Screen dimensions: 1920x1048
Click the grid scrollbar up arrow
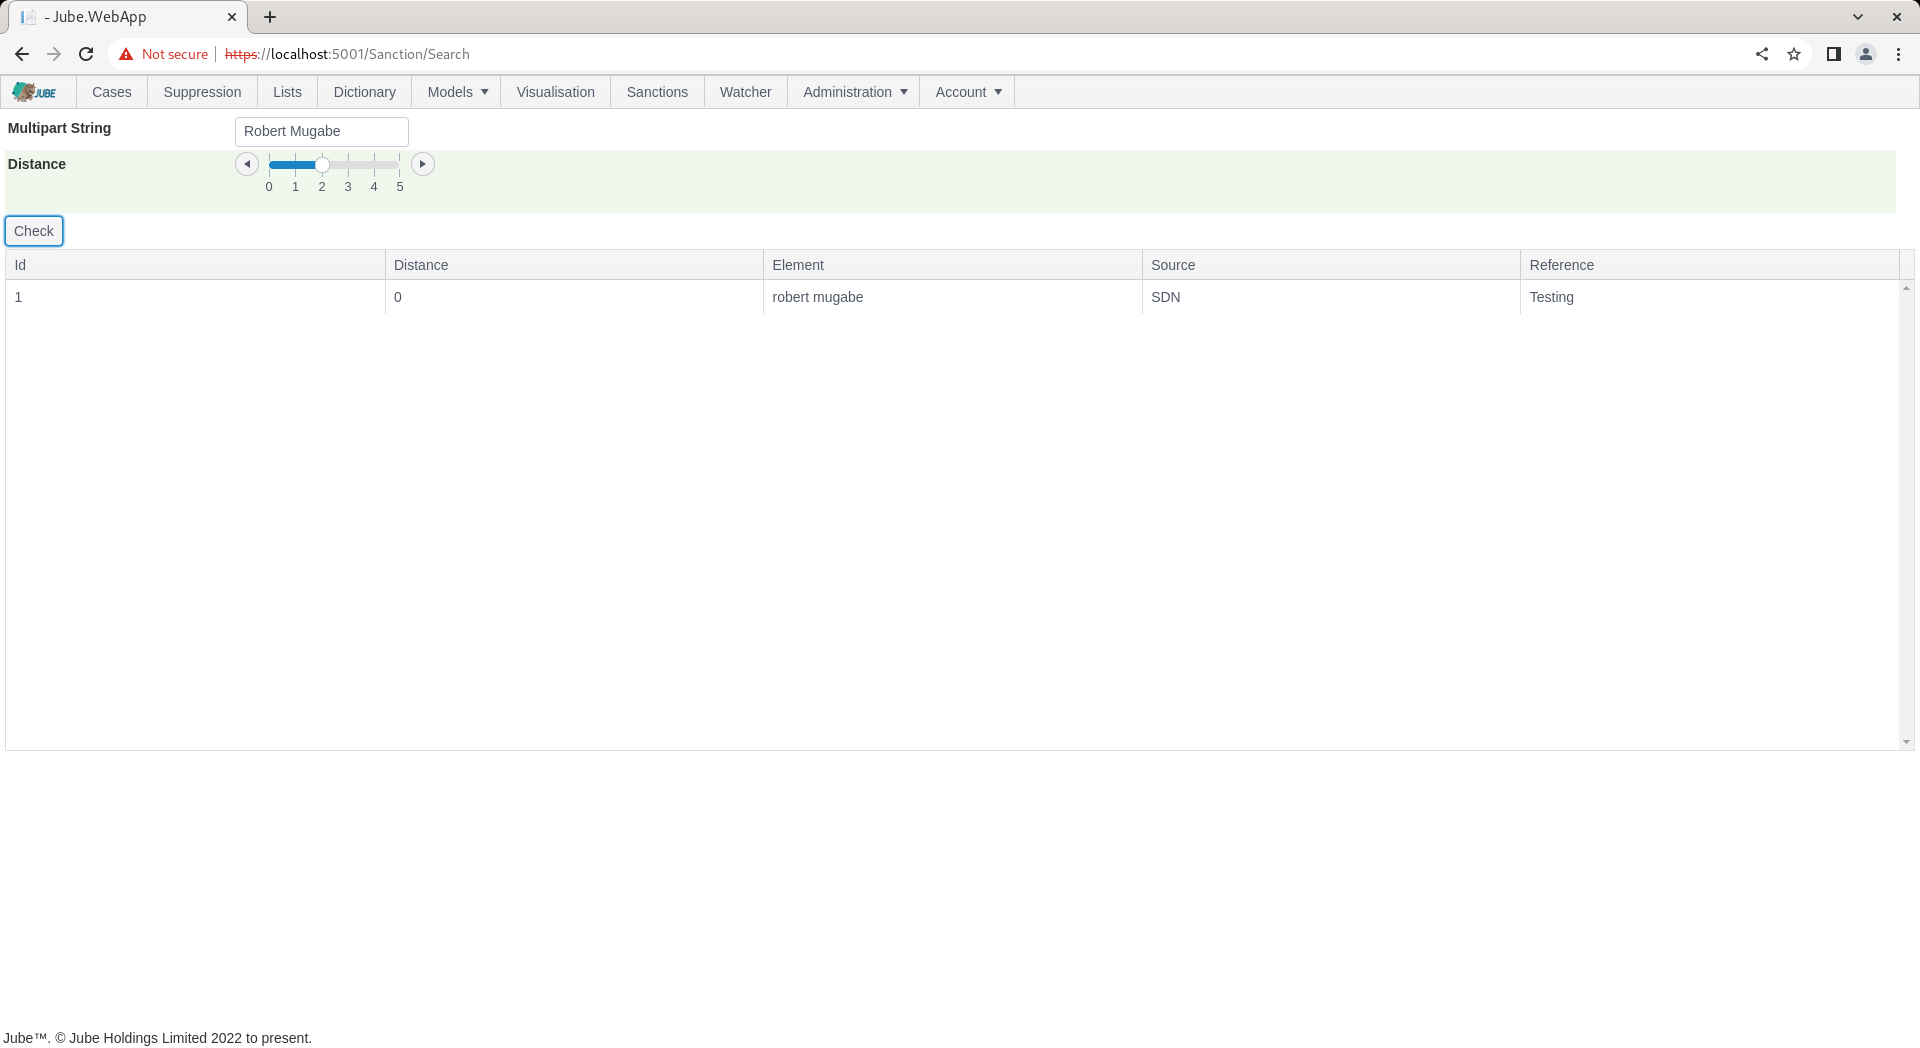[x=1906, y=288]
